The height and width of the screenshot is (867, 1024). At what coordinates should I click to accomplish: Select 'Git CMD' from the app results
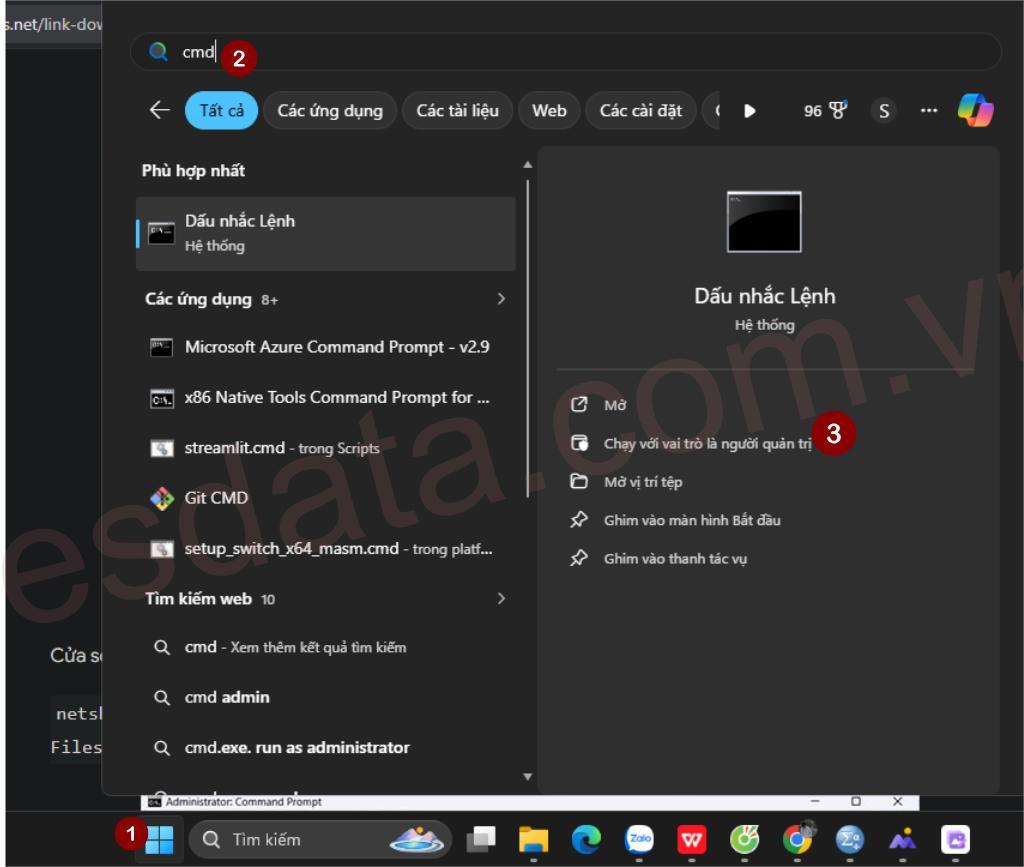[x=216, y=498]
